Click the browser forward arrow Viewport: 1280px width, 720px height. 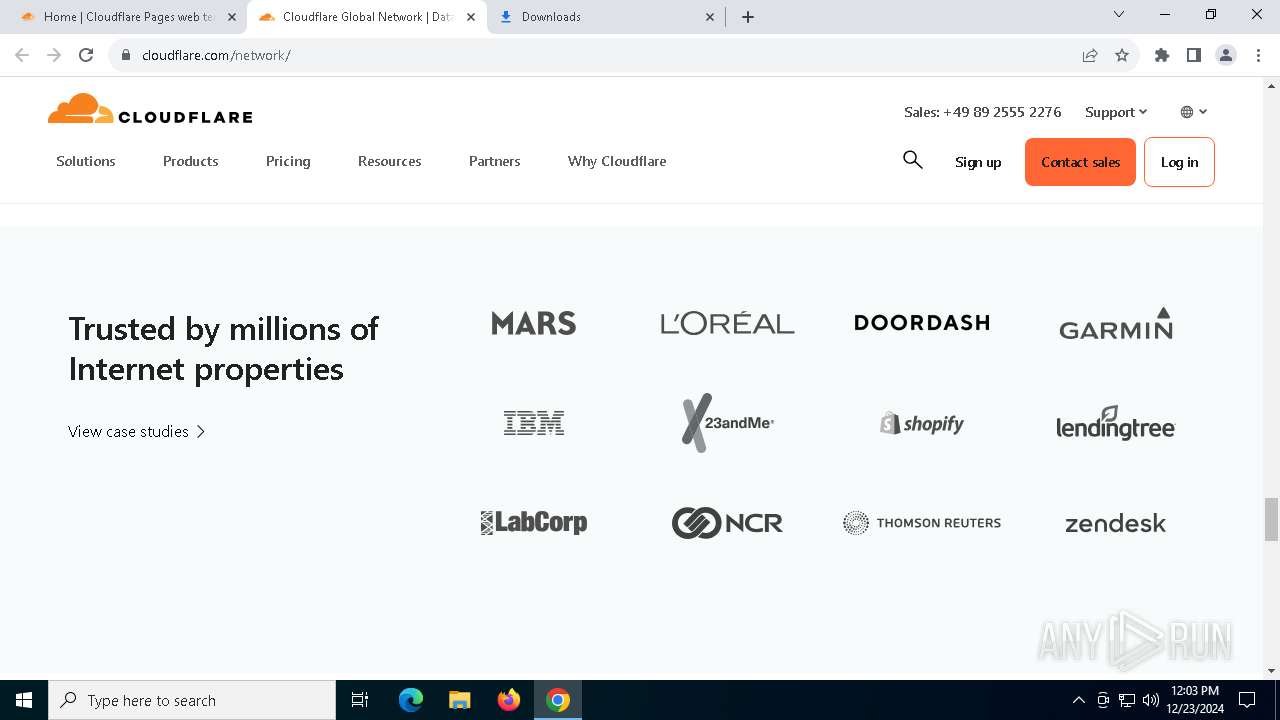[x=54, y=55]
